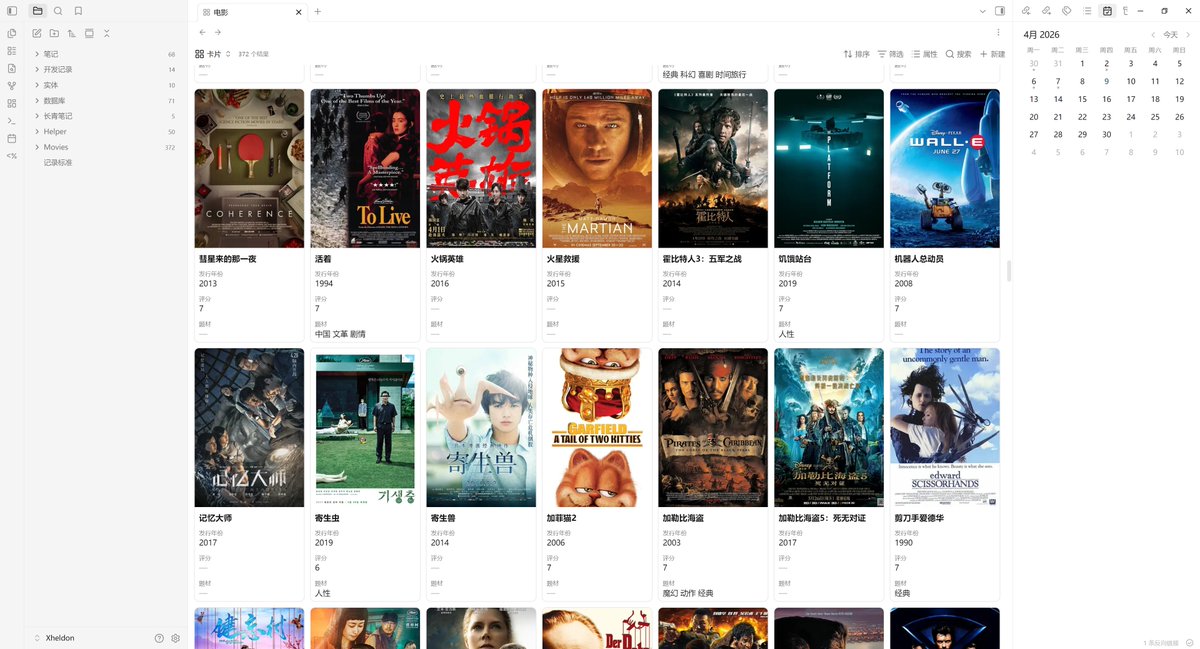Open graph view from ribbon
Image resolution: width=1200 pixels, height=649 pixels.
(12, 86)
